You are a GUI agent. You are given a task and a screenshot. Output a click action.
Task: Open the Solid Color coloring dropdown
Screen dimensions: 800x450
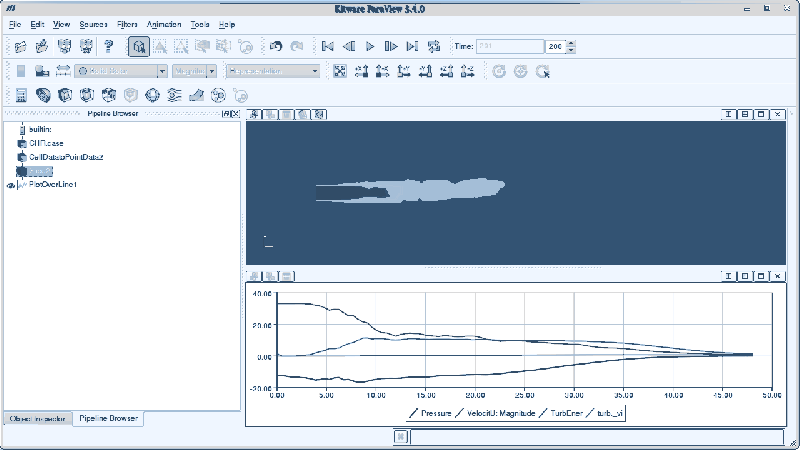pyautogui.click(x=121, y=71)
